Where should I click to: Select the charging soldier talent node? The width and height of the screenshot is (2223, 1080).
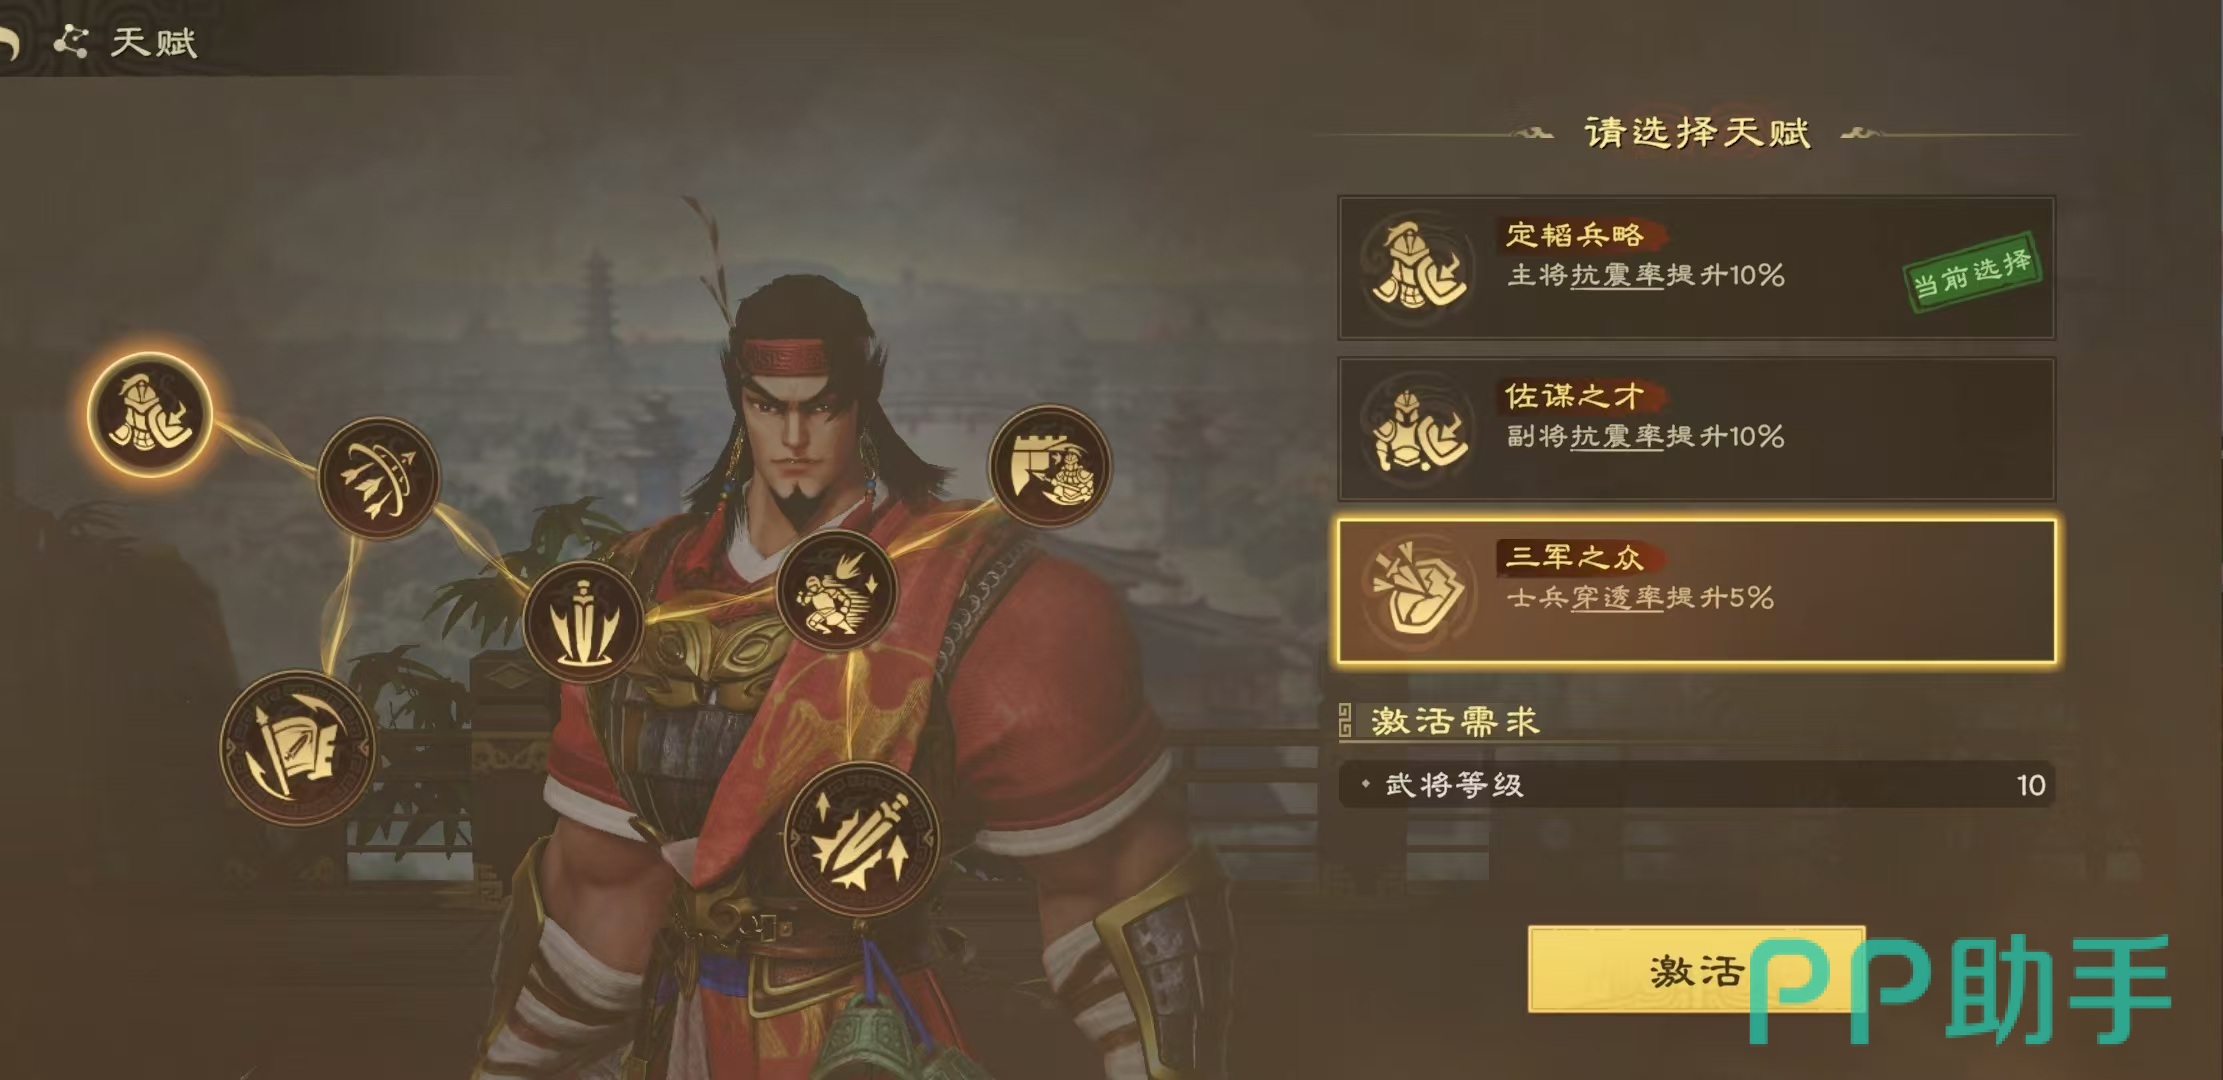pyautogui.click(x=837, y=591)
